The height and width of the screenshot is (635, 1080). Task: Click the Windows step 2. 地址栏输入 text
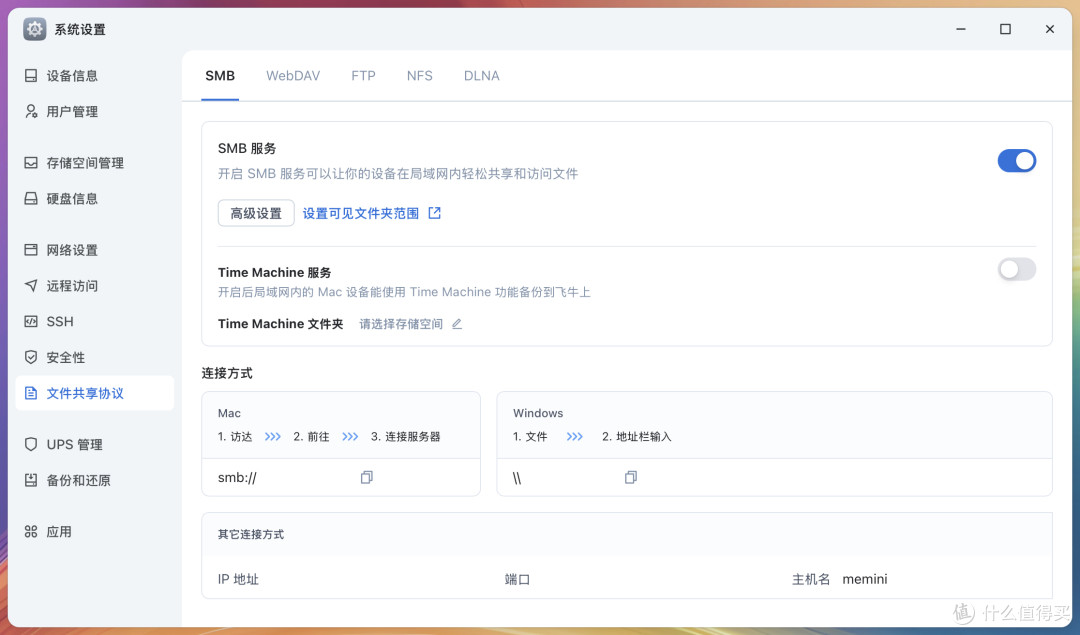click(636, 437)
